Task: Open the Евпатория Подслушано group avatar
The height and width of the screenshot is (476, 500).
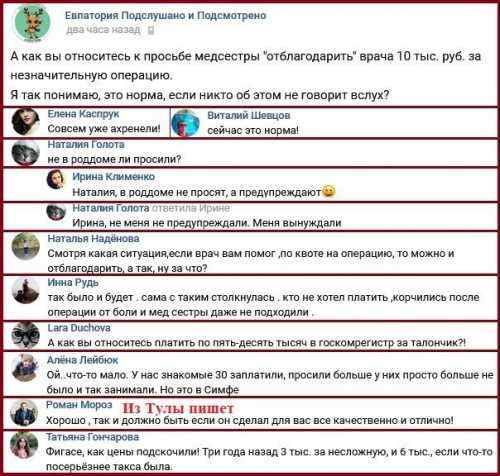Action: click(32, 23)
